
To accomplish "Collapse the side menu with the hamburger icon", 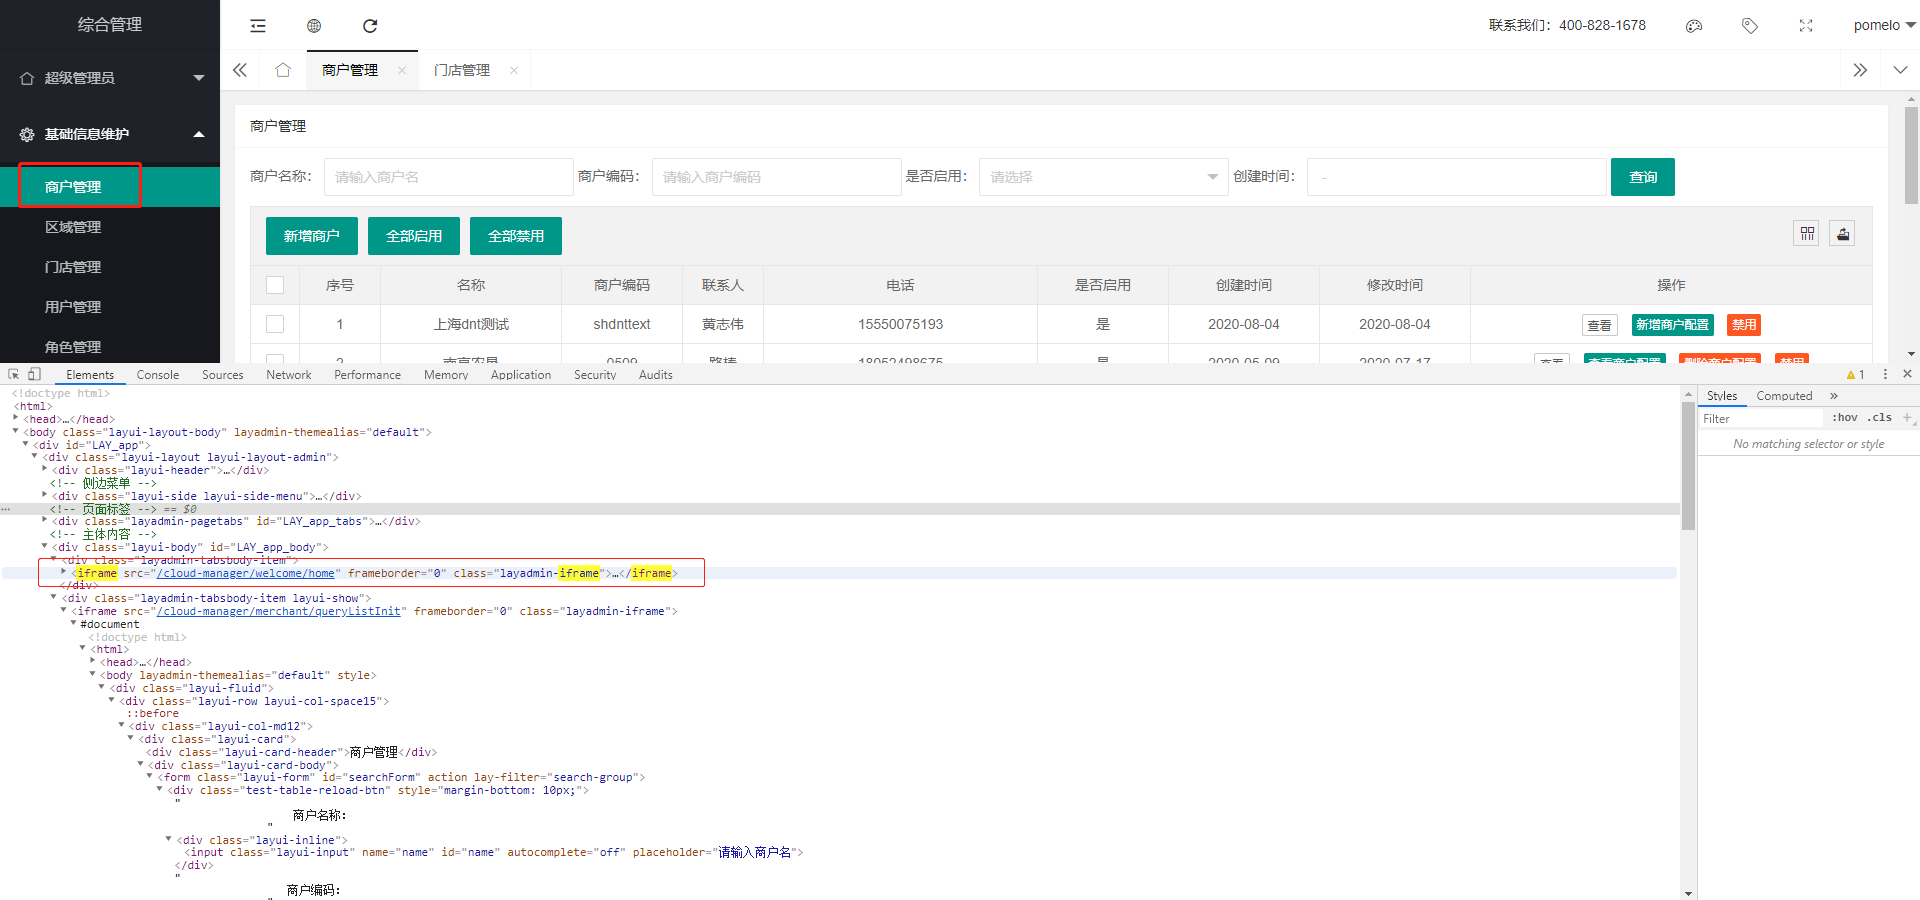I will pyautogui.click(x=258, y=26).
